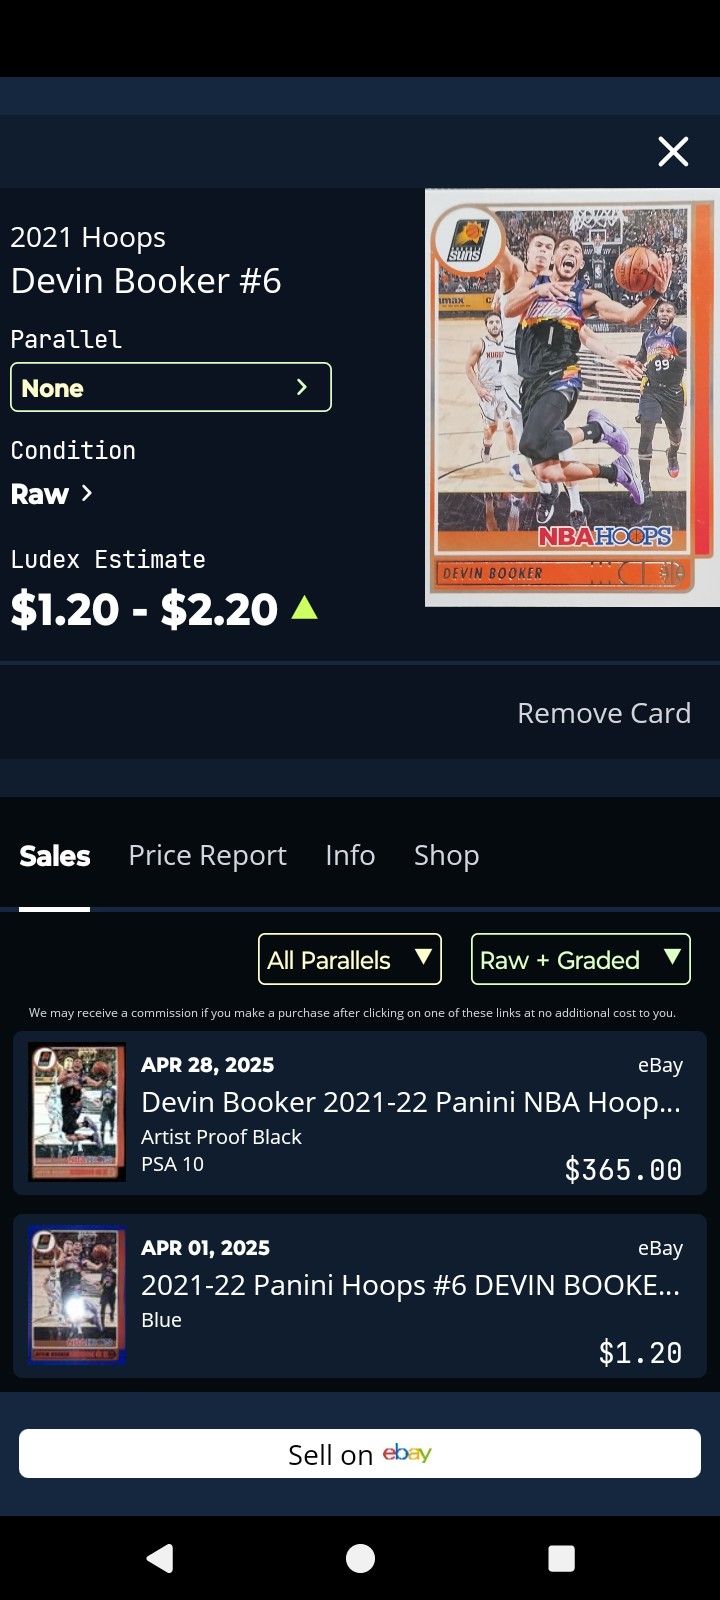Tap the Android recent apps square icon
The height and width of the screenshot is (1600, 720).
[x=562, y=1558]
